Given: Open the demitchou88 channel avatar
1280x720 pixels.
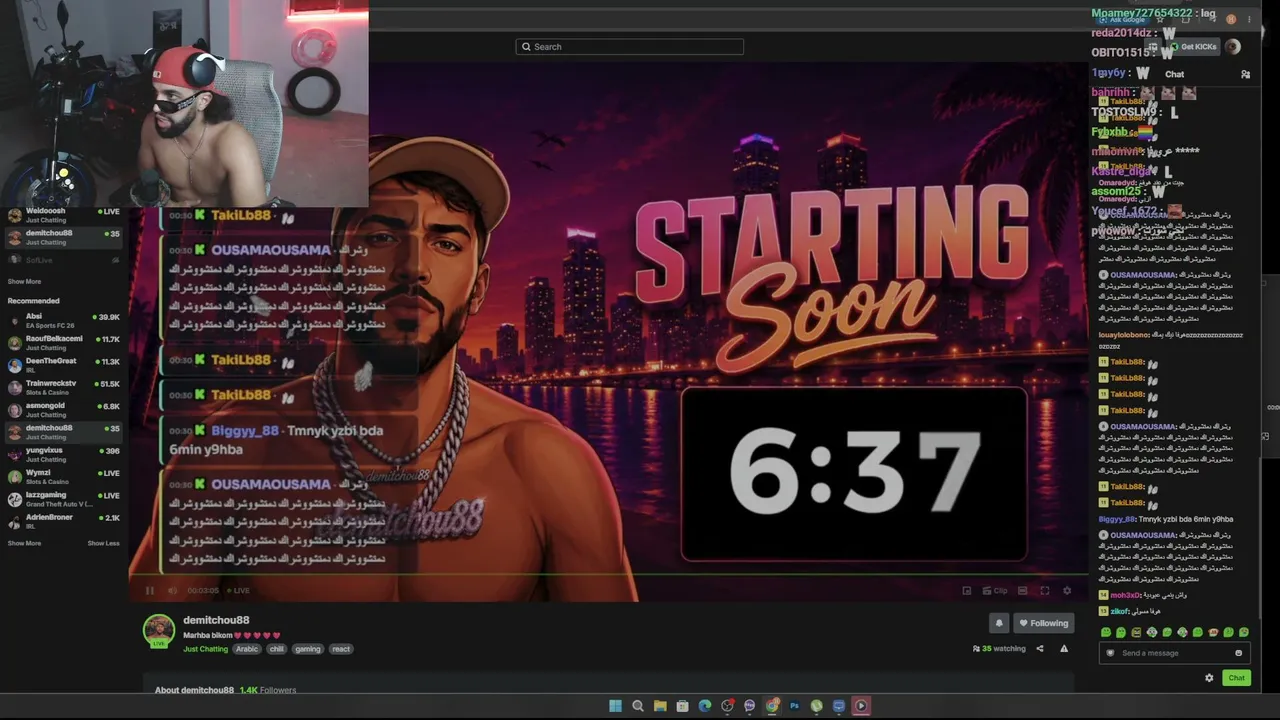Looking at the screenshot, I should click(x=159, y=631).
